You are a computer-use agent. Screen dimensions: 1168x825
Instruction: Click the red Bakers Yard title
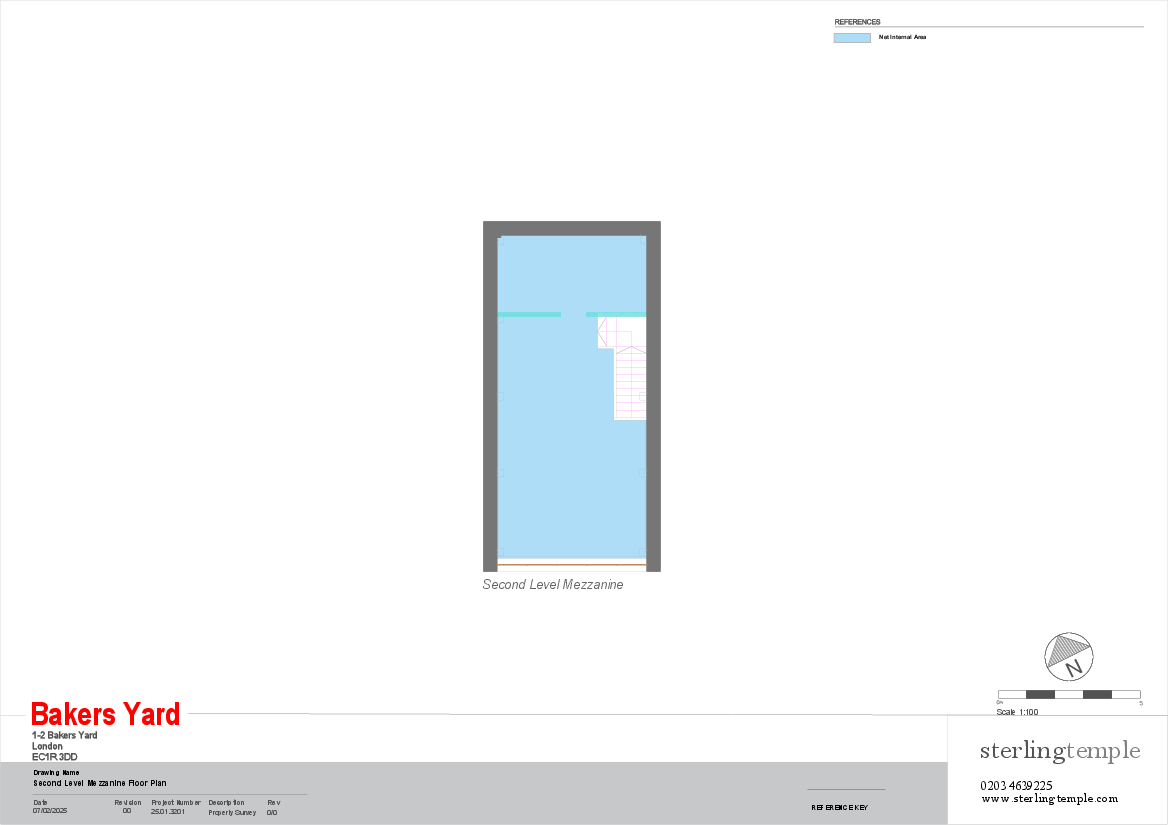(105, 714)
